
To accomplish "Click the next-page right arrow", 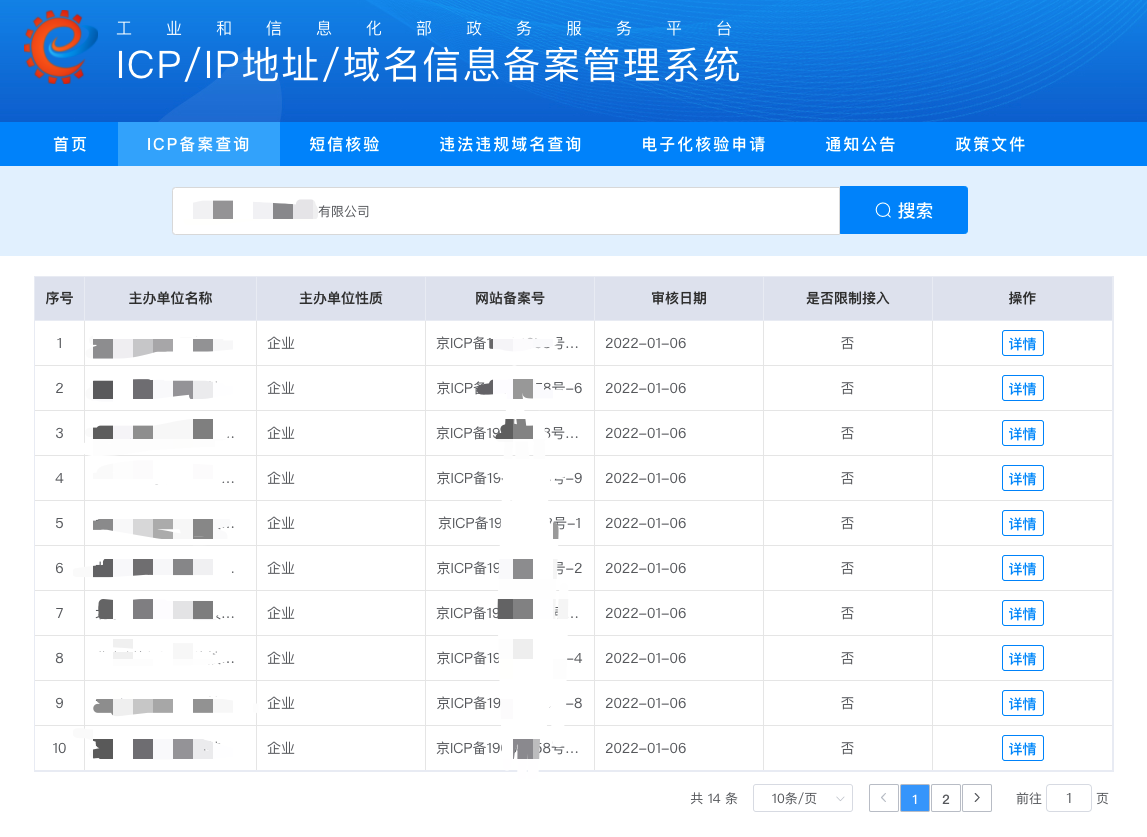I will tap(976, 798).
